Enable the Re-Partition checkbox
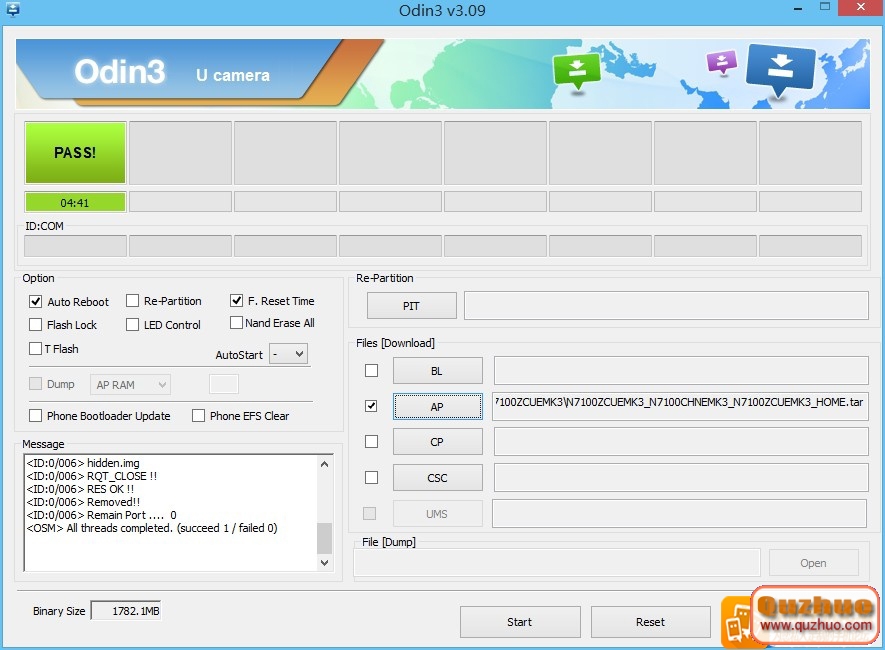 132,301
